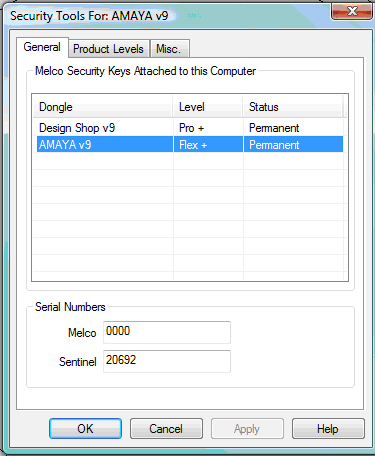This screenshot has width=375, height=456.
Task: Click the Status column header
Action: (x=293, y=107)
